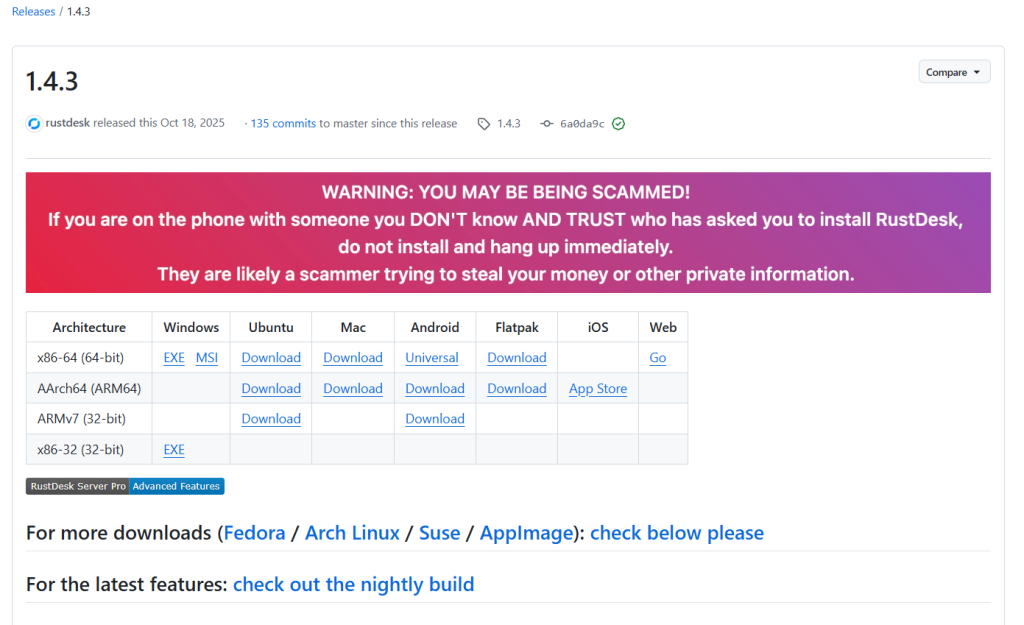Select Android Universal download
1024x625 pixels.
pos(432,358)
